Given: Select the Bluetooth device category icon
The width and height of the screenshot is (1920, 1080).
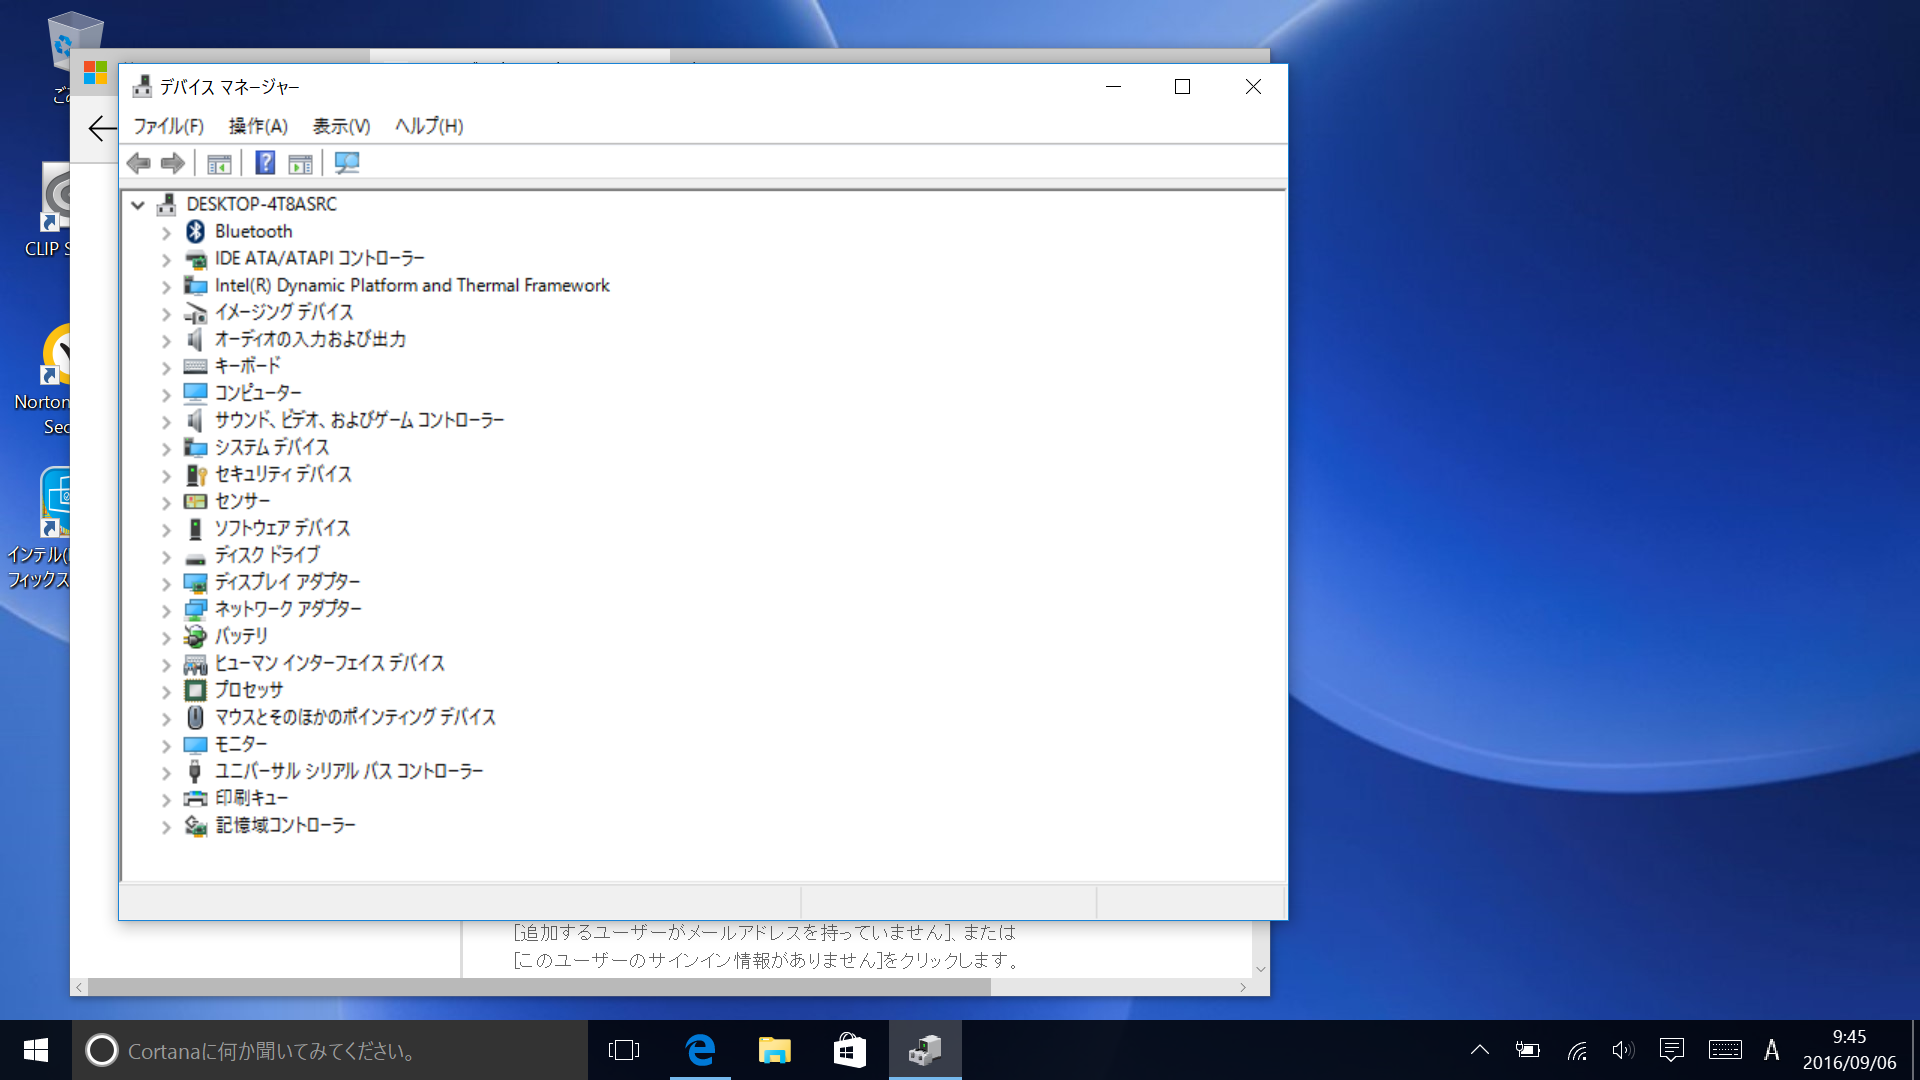Looking at the screenshot, I should 196,231.
